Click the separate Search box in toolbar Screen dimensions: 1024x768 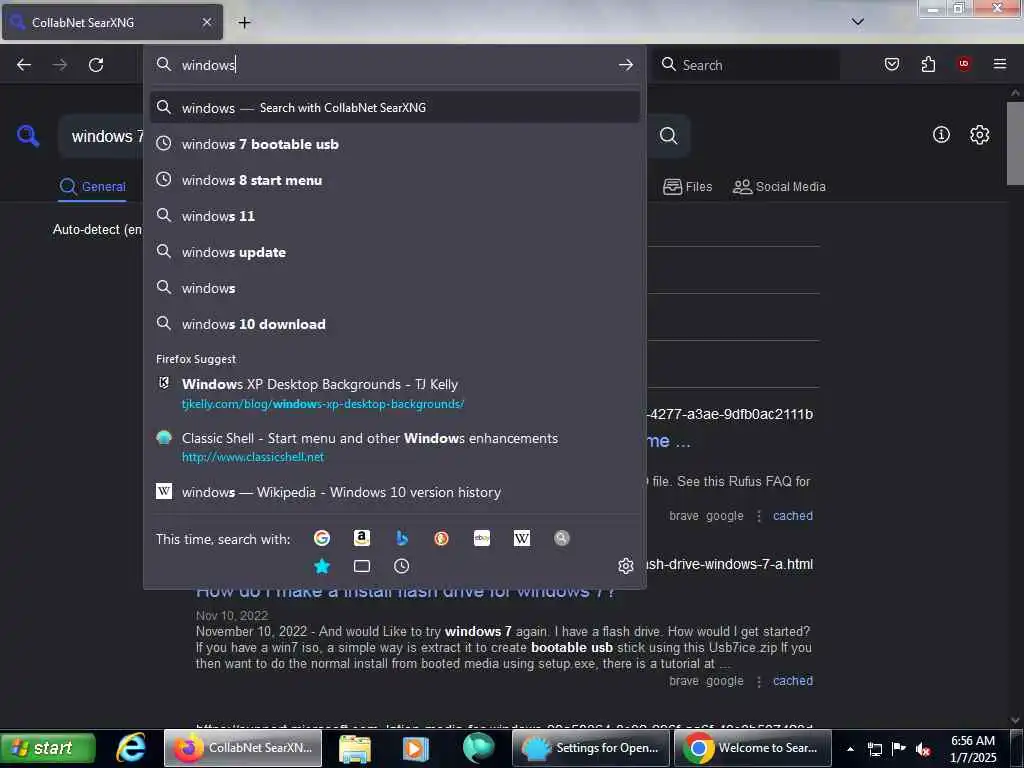(746, 65)
